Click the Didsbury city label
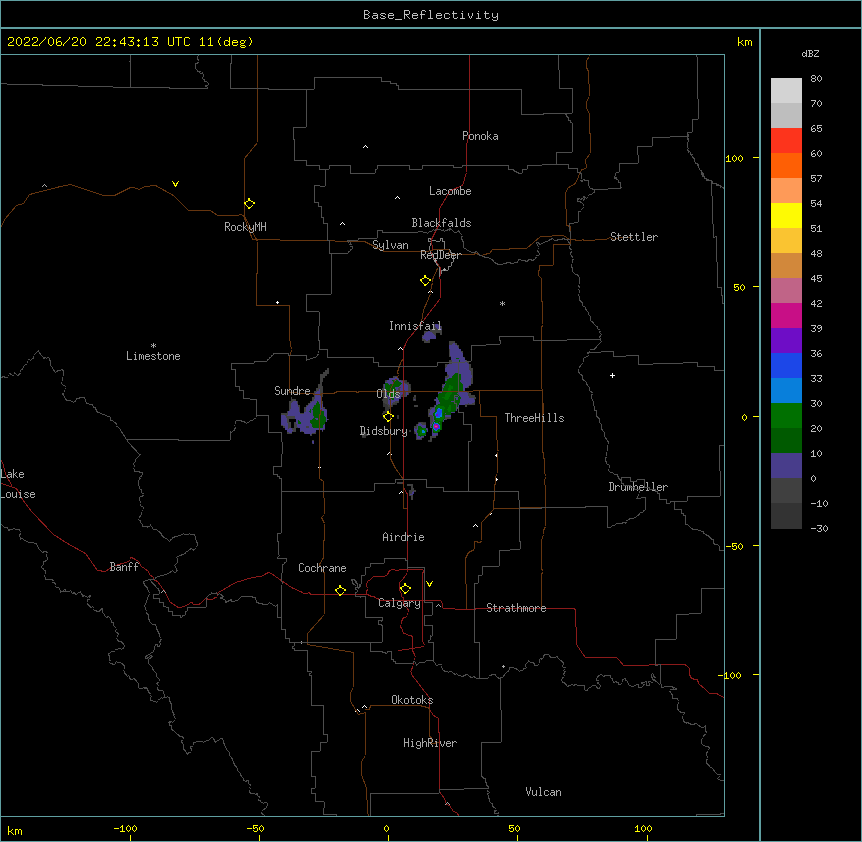The width and height of the screenshot is (862, 842). tap(384, 431)
